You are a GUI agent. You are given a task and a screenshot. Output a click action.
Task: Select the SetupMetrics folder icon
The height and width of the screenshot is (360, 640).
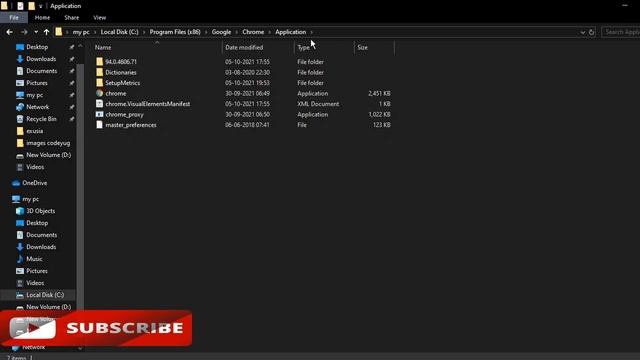point(100,83)
